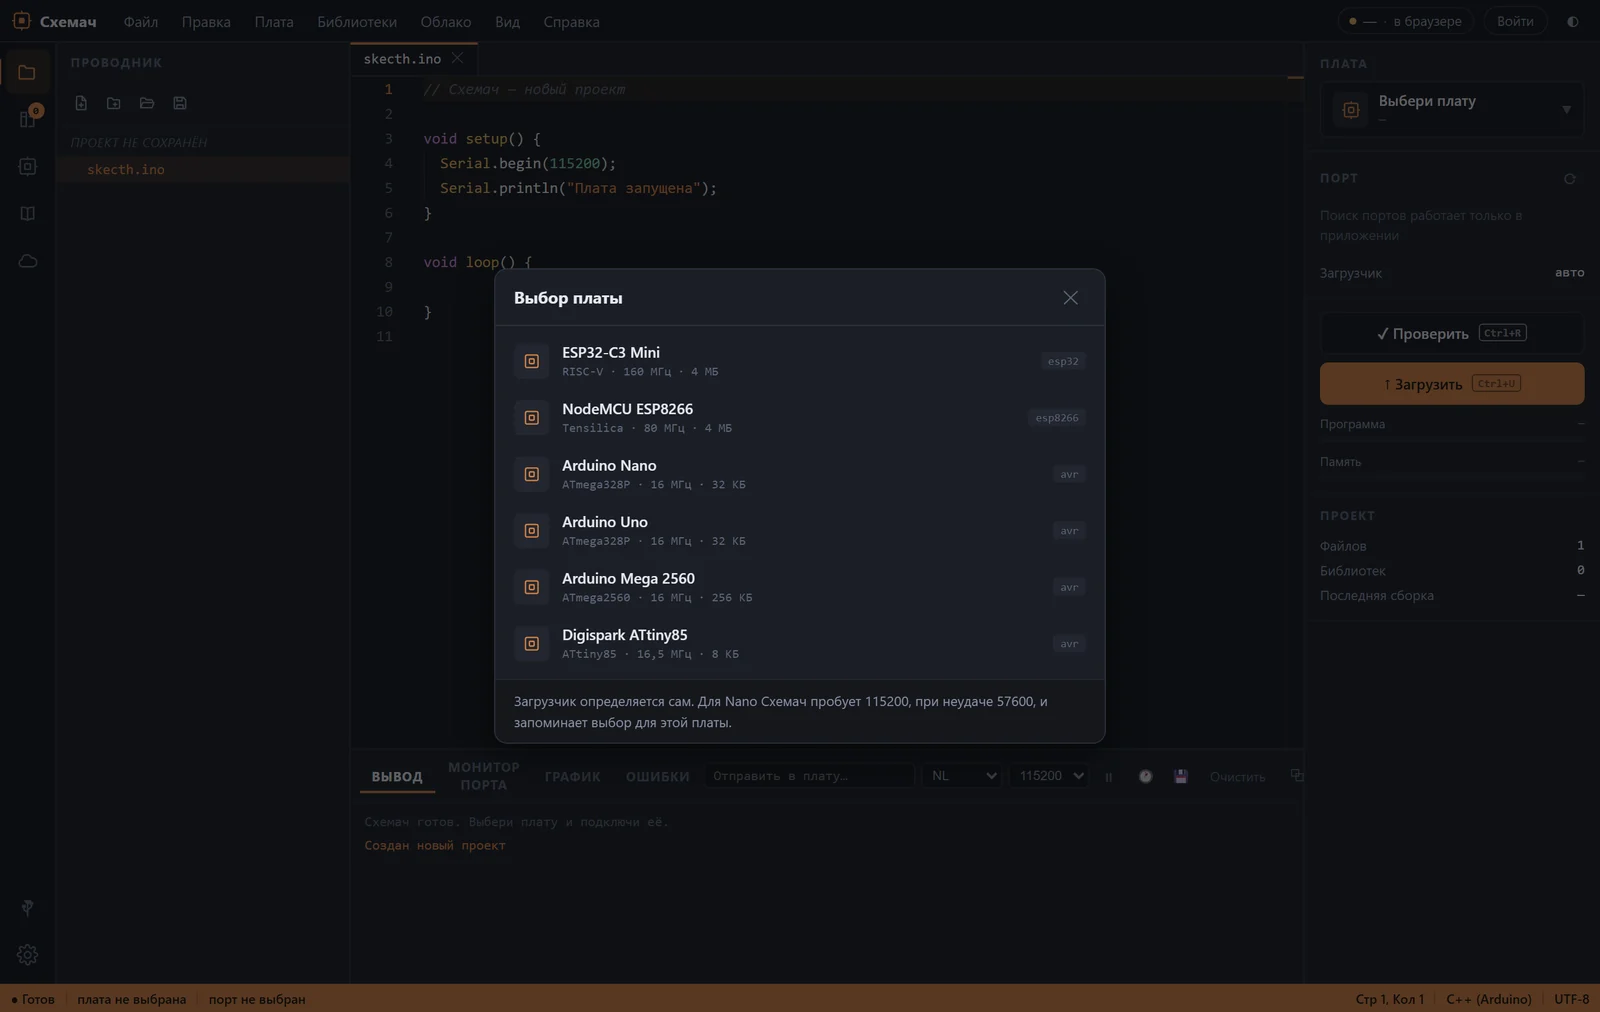Click the 'Последняя сборка' project row

(1452, 596)
